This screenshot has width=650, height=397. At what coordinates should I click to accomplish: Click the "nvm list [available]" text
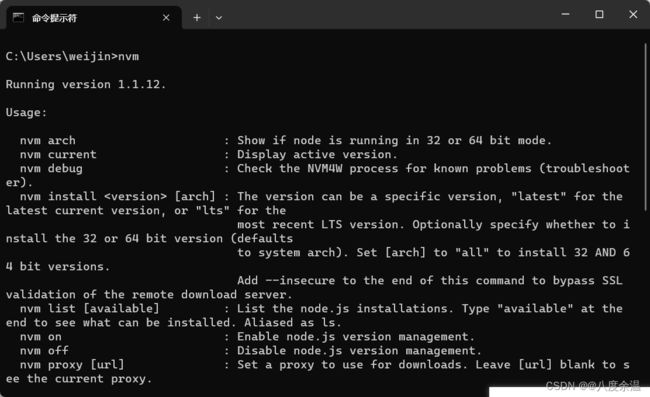(89, 309)
